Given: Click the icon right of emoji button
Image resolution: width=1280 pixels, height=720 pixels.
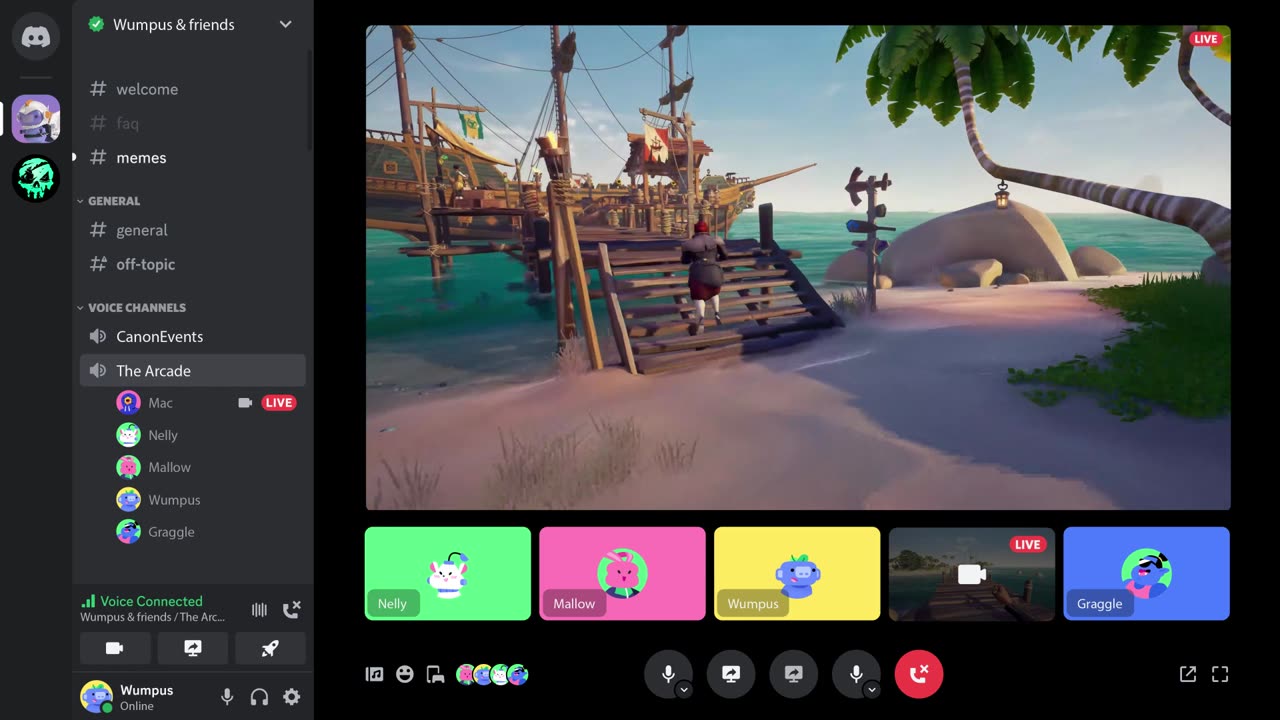Looking at the screenshot, I should point(435,674).
